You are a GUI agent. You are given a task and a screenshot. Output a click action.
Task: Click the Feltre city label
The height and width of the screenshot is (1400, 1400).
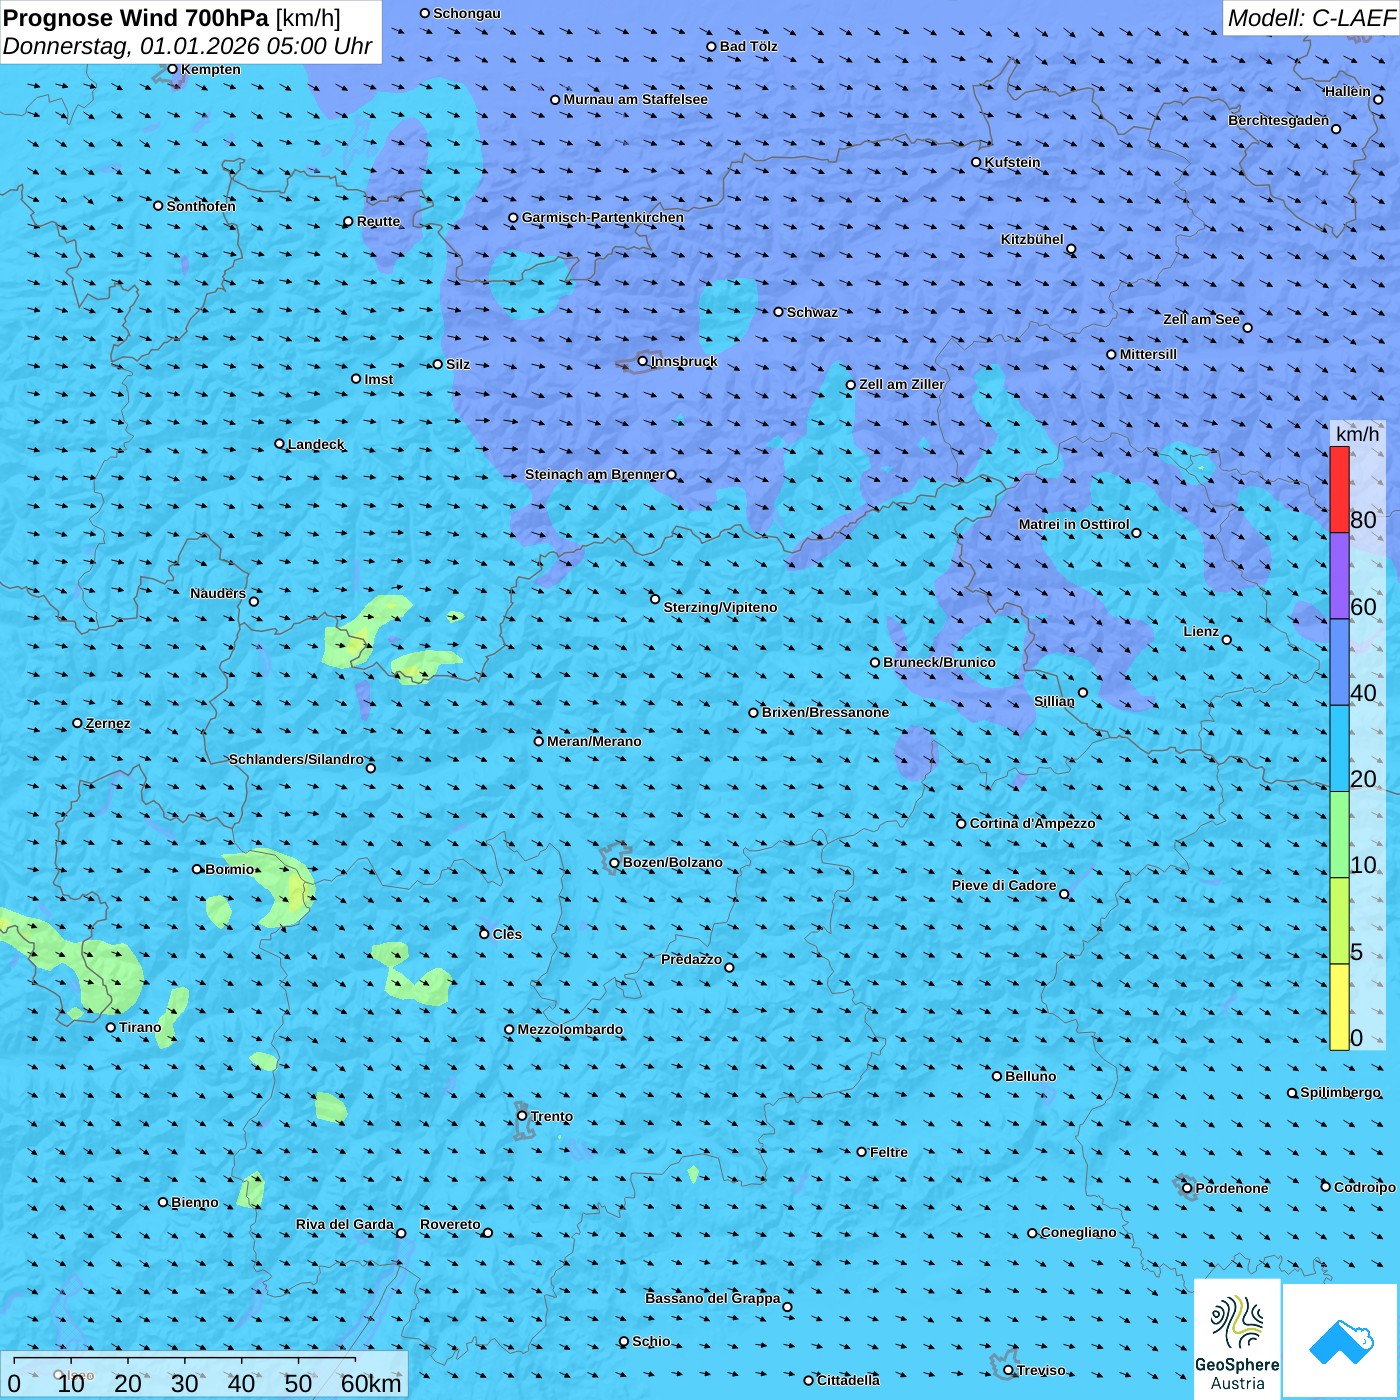tap(889, 1152)
